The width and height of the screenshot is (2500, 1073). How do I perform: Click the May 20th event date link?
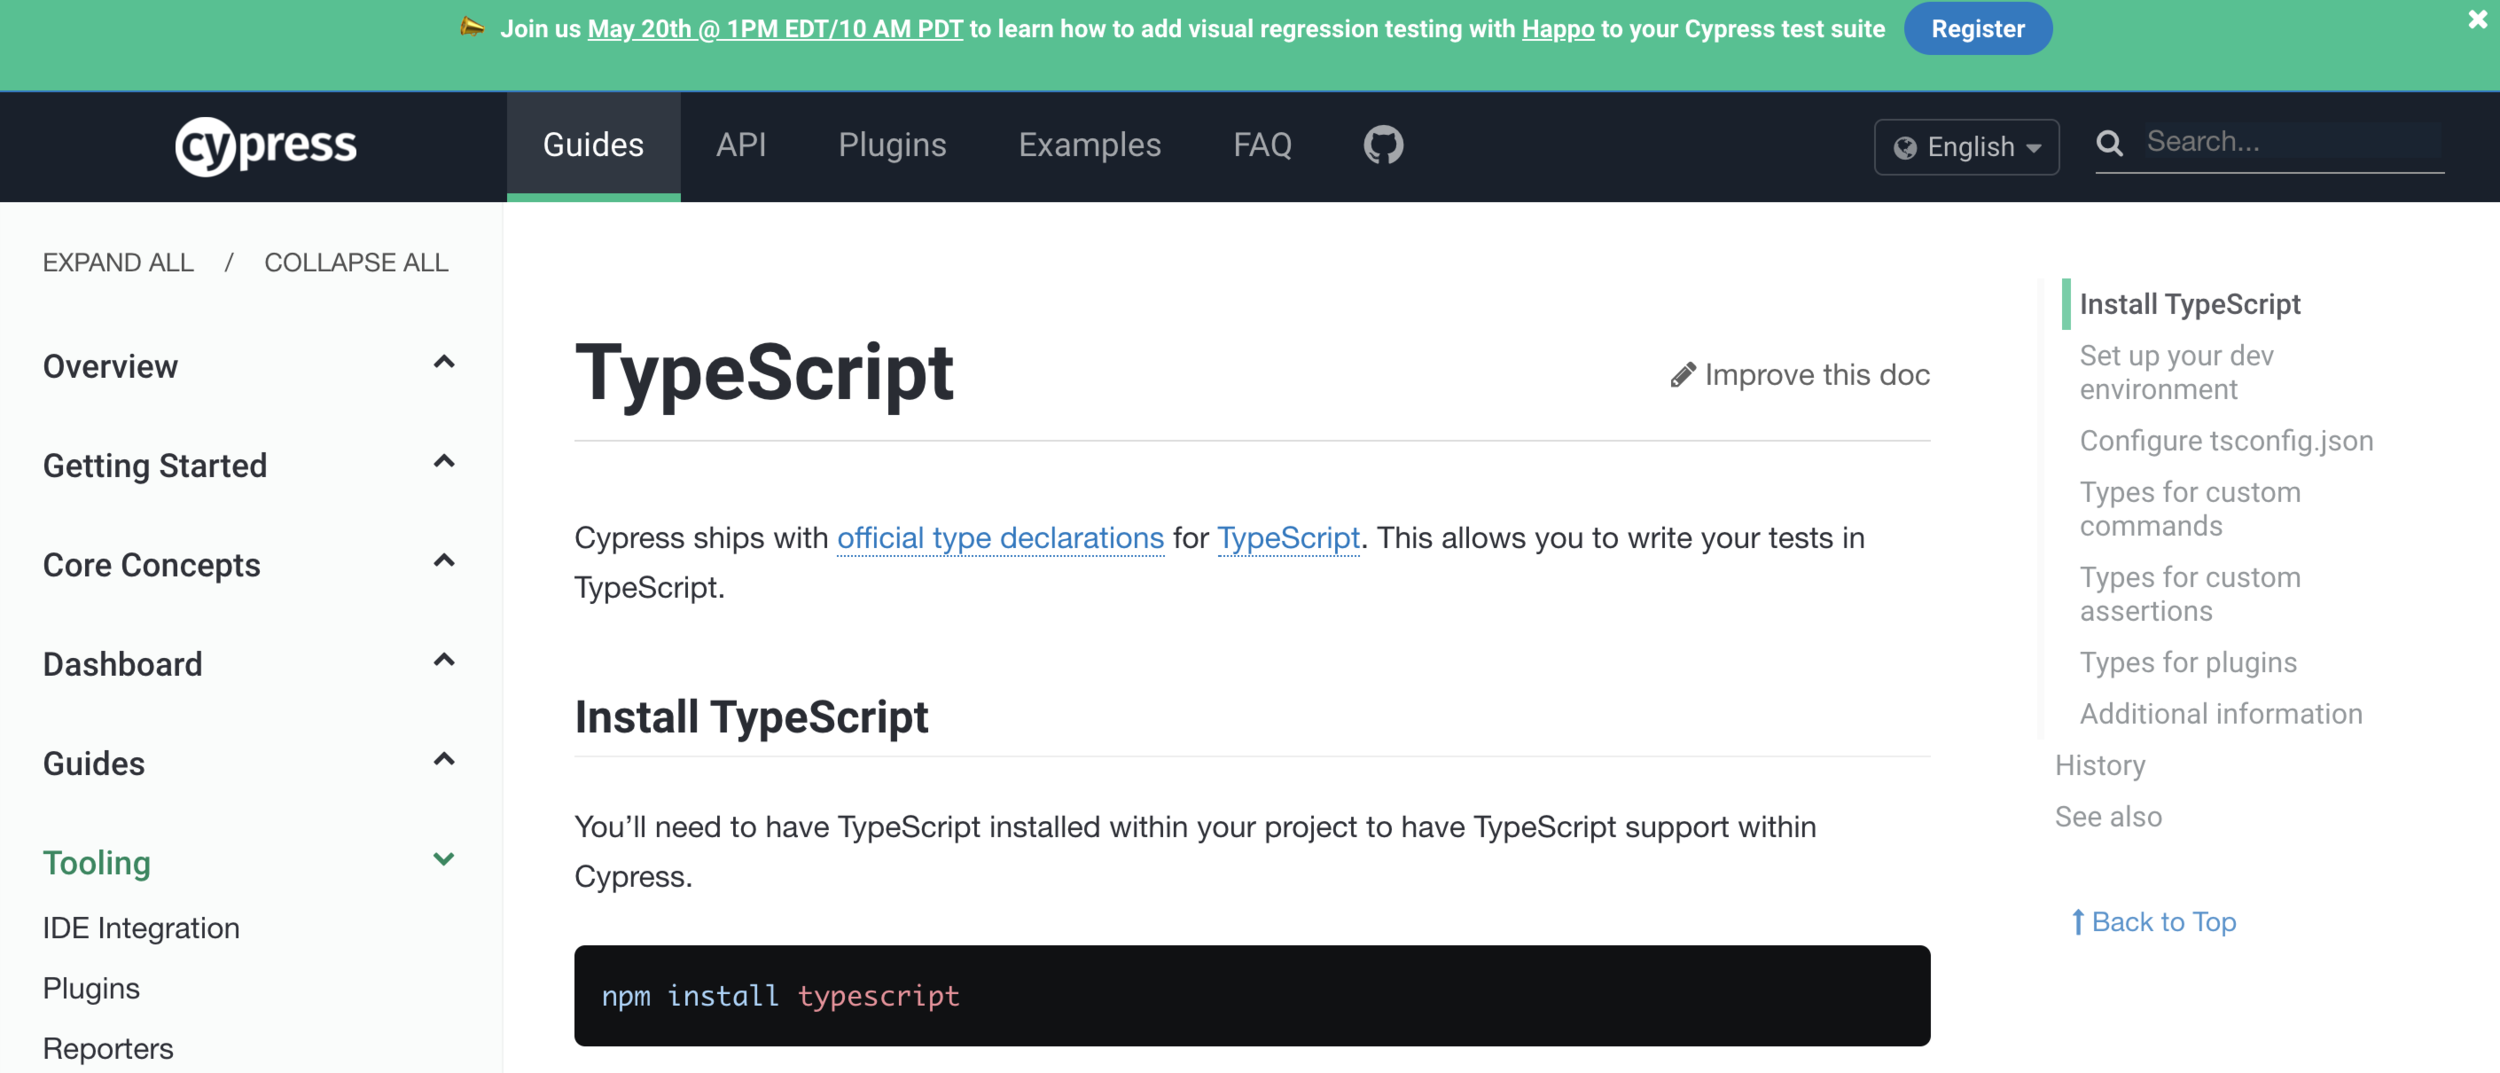click(x=775, y=29)
